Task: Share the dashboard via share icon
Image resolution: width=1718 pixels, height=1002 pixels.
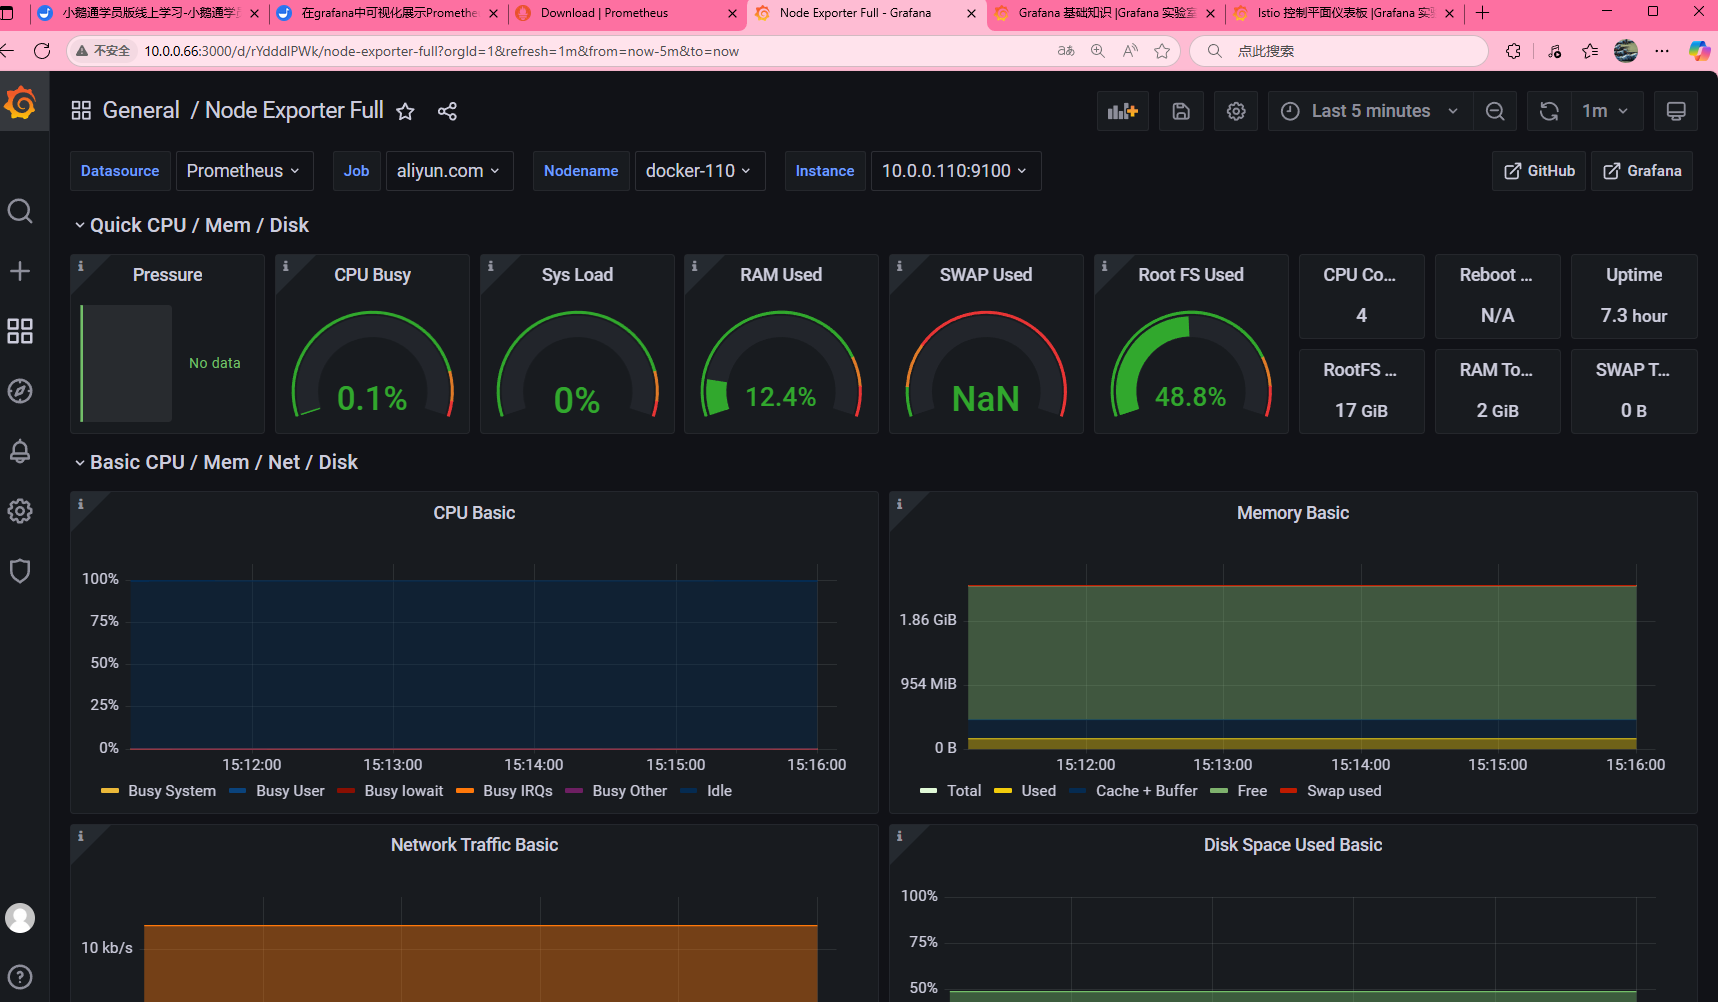Action: [447, 111]
